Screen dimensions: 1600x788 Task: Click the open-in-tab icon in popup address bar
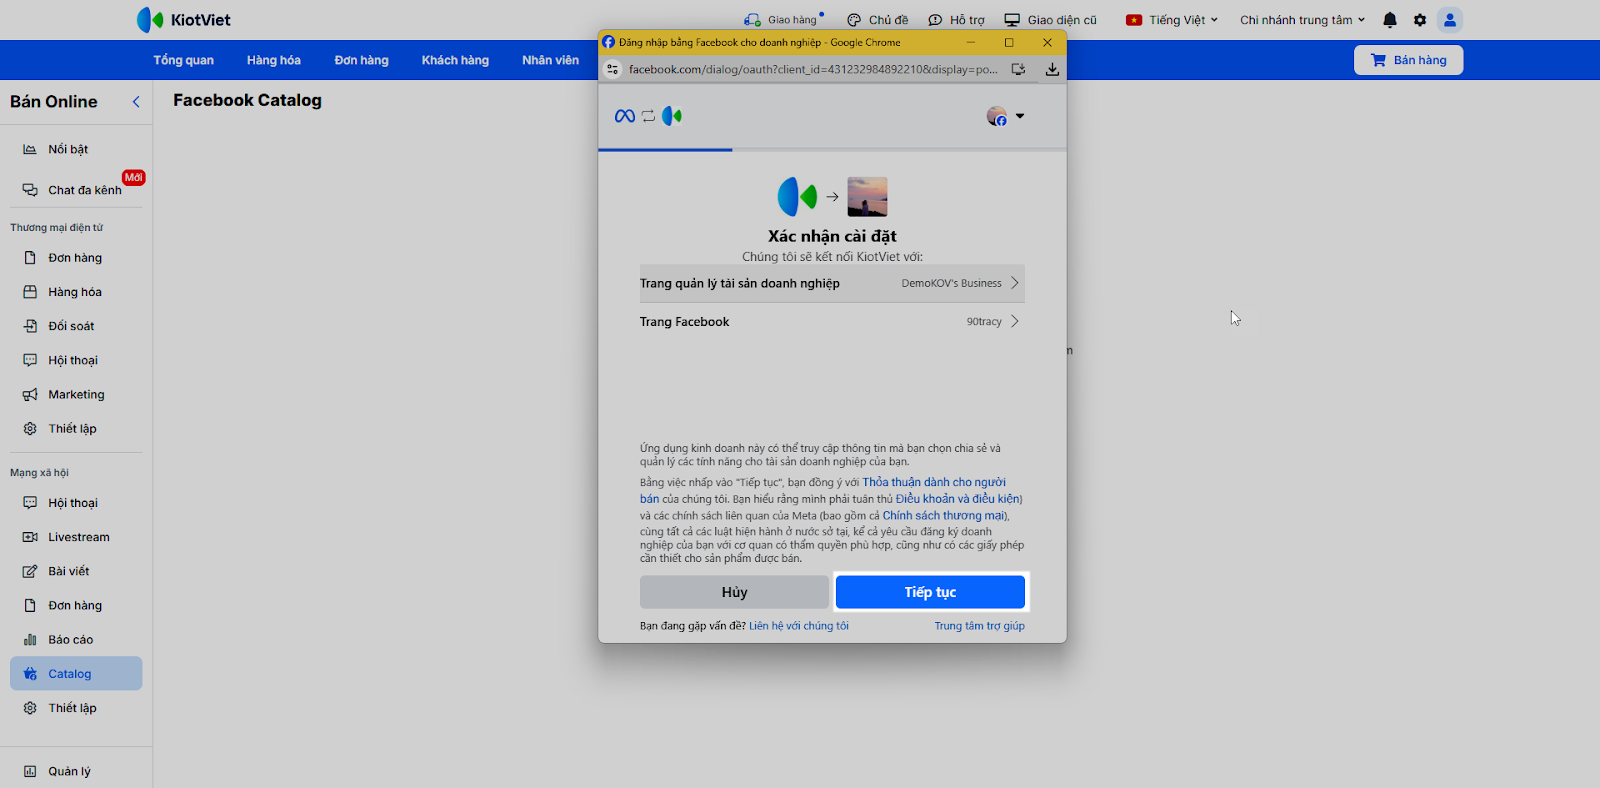(1018, 69)
